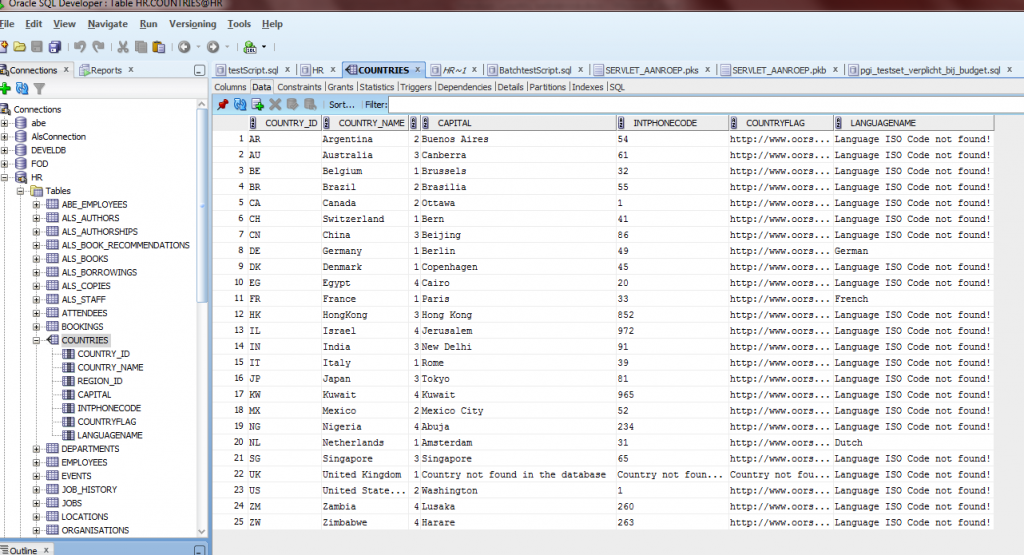Screen dimensions: 1024x555
Task: Close the testScript.sql editor tab
Action: click(287, 70)
